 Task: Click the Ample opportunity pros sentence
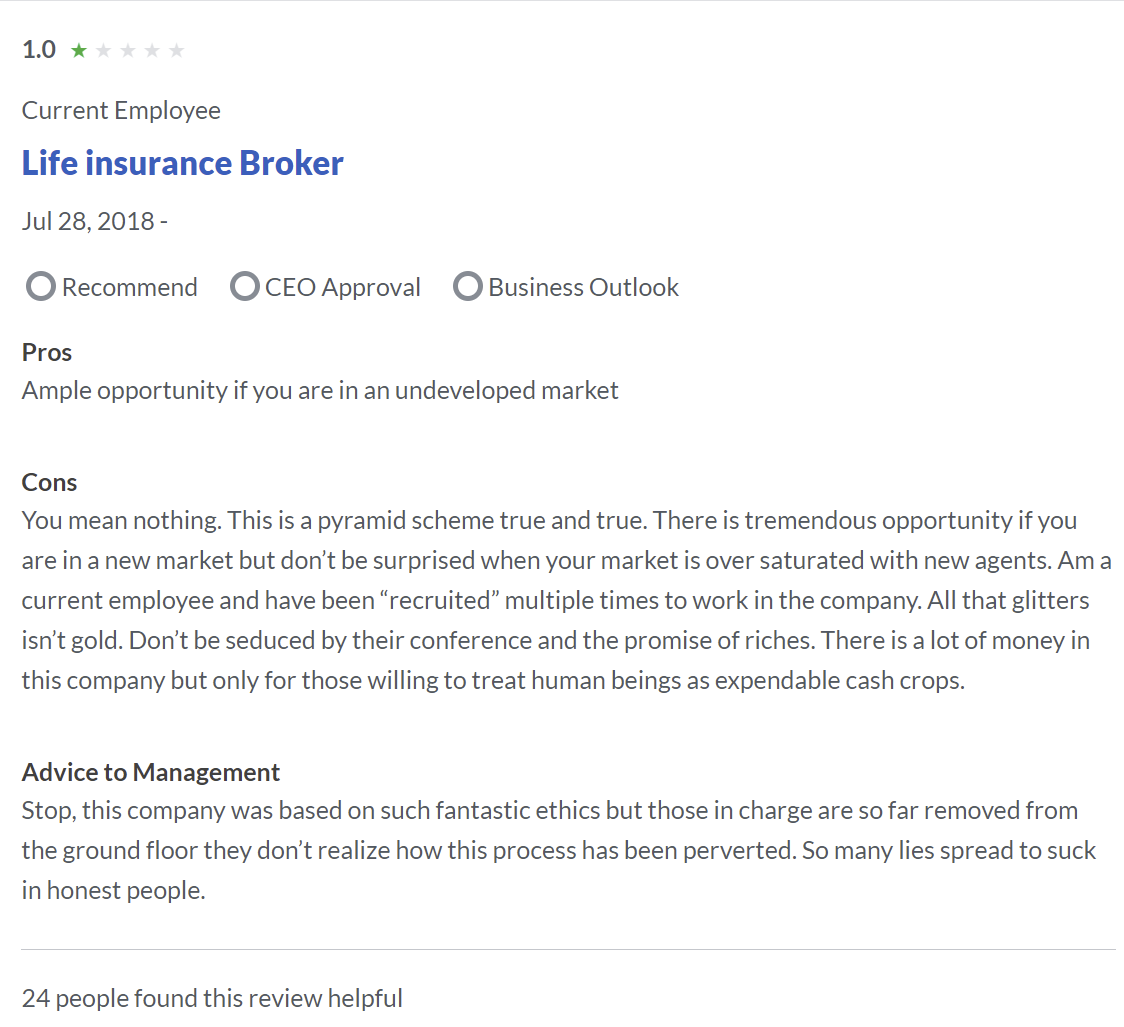pos(320,391)
